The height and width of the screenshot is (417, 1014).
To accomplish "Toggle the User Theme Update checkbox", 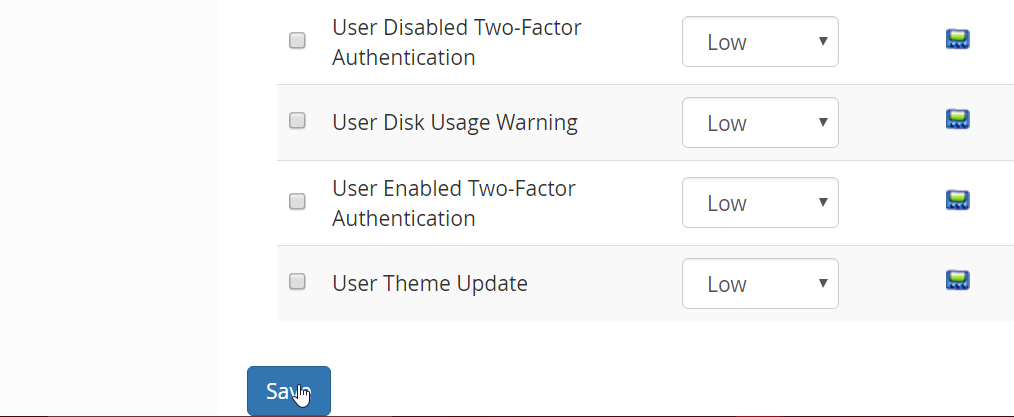I will (297, 282).
